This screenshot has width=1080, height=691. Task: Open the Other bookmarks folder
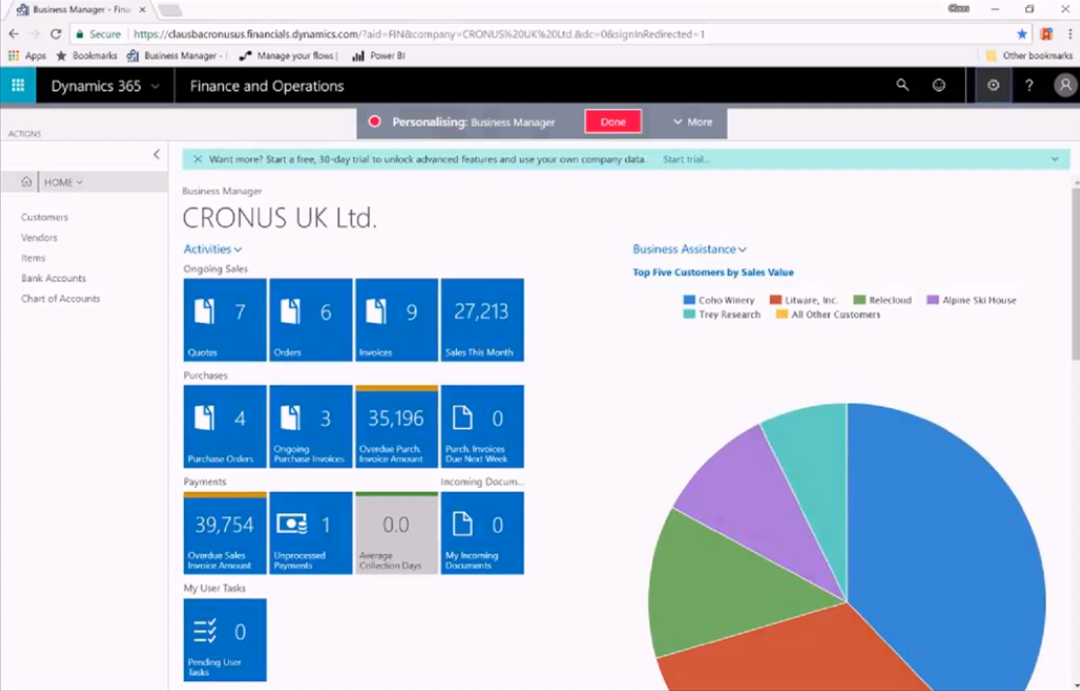point(1030,56)
